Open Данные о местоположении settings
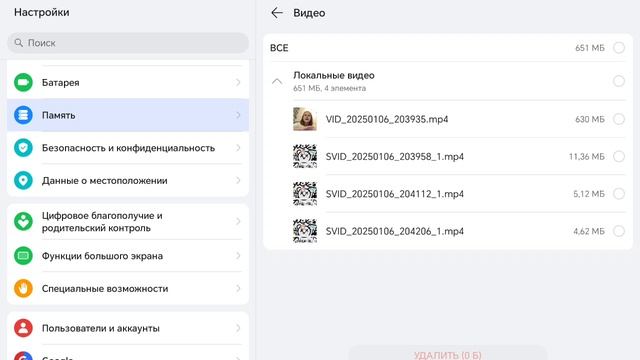This screenshot has width=640, height=360. 128,180
